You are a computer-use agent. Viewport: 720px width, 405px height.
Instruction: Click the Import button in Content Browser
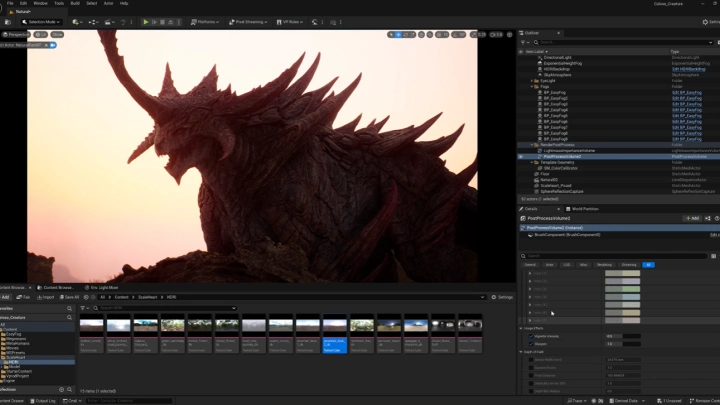coord(45,297)
